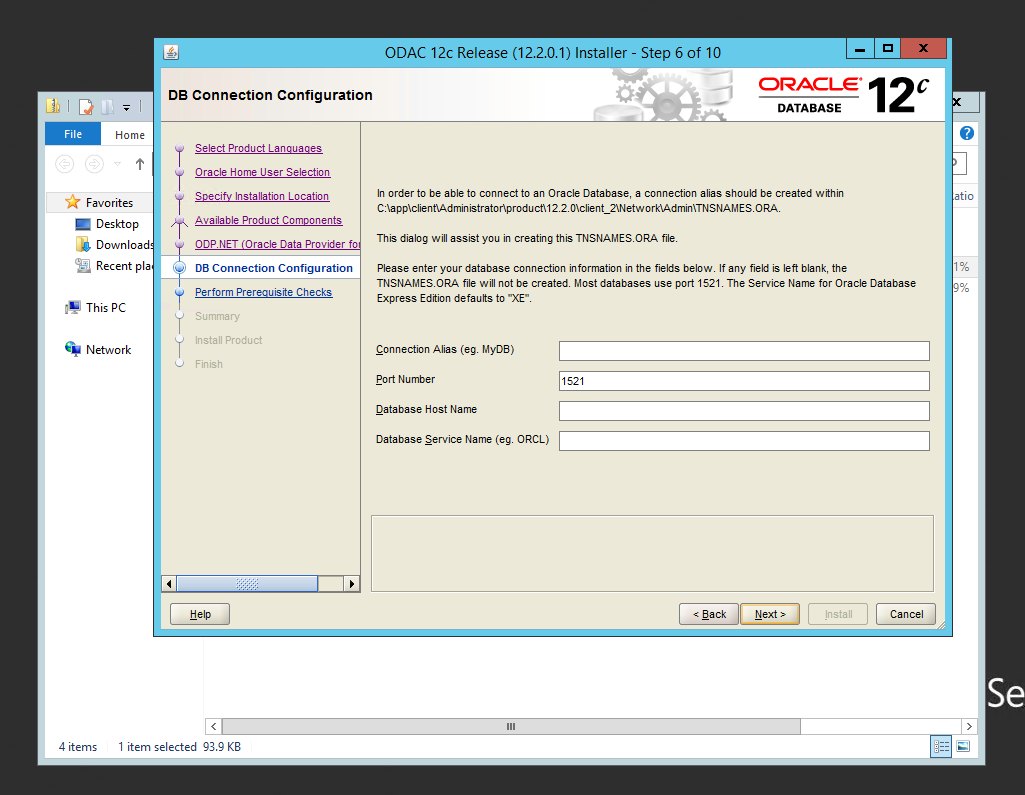
Task: Click the steps panel horizontal scrollbar thumb
Action: coord(247,584)
